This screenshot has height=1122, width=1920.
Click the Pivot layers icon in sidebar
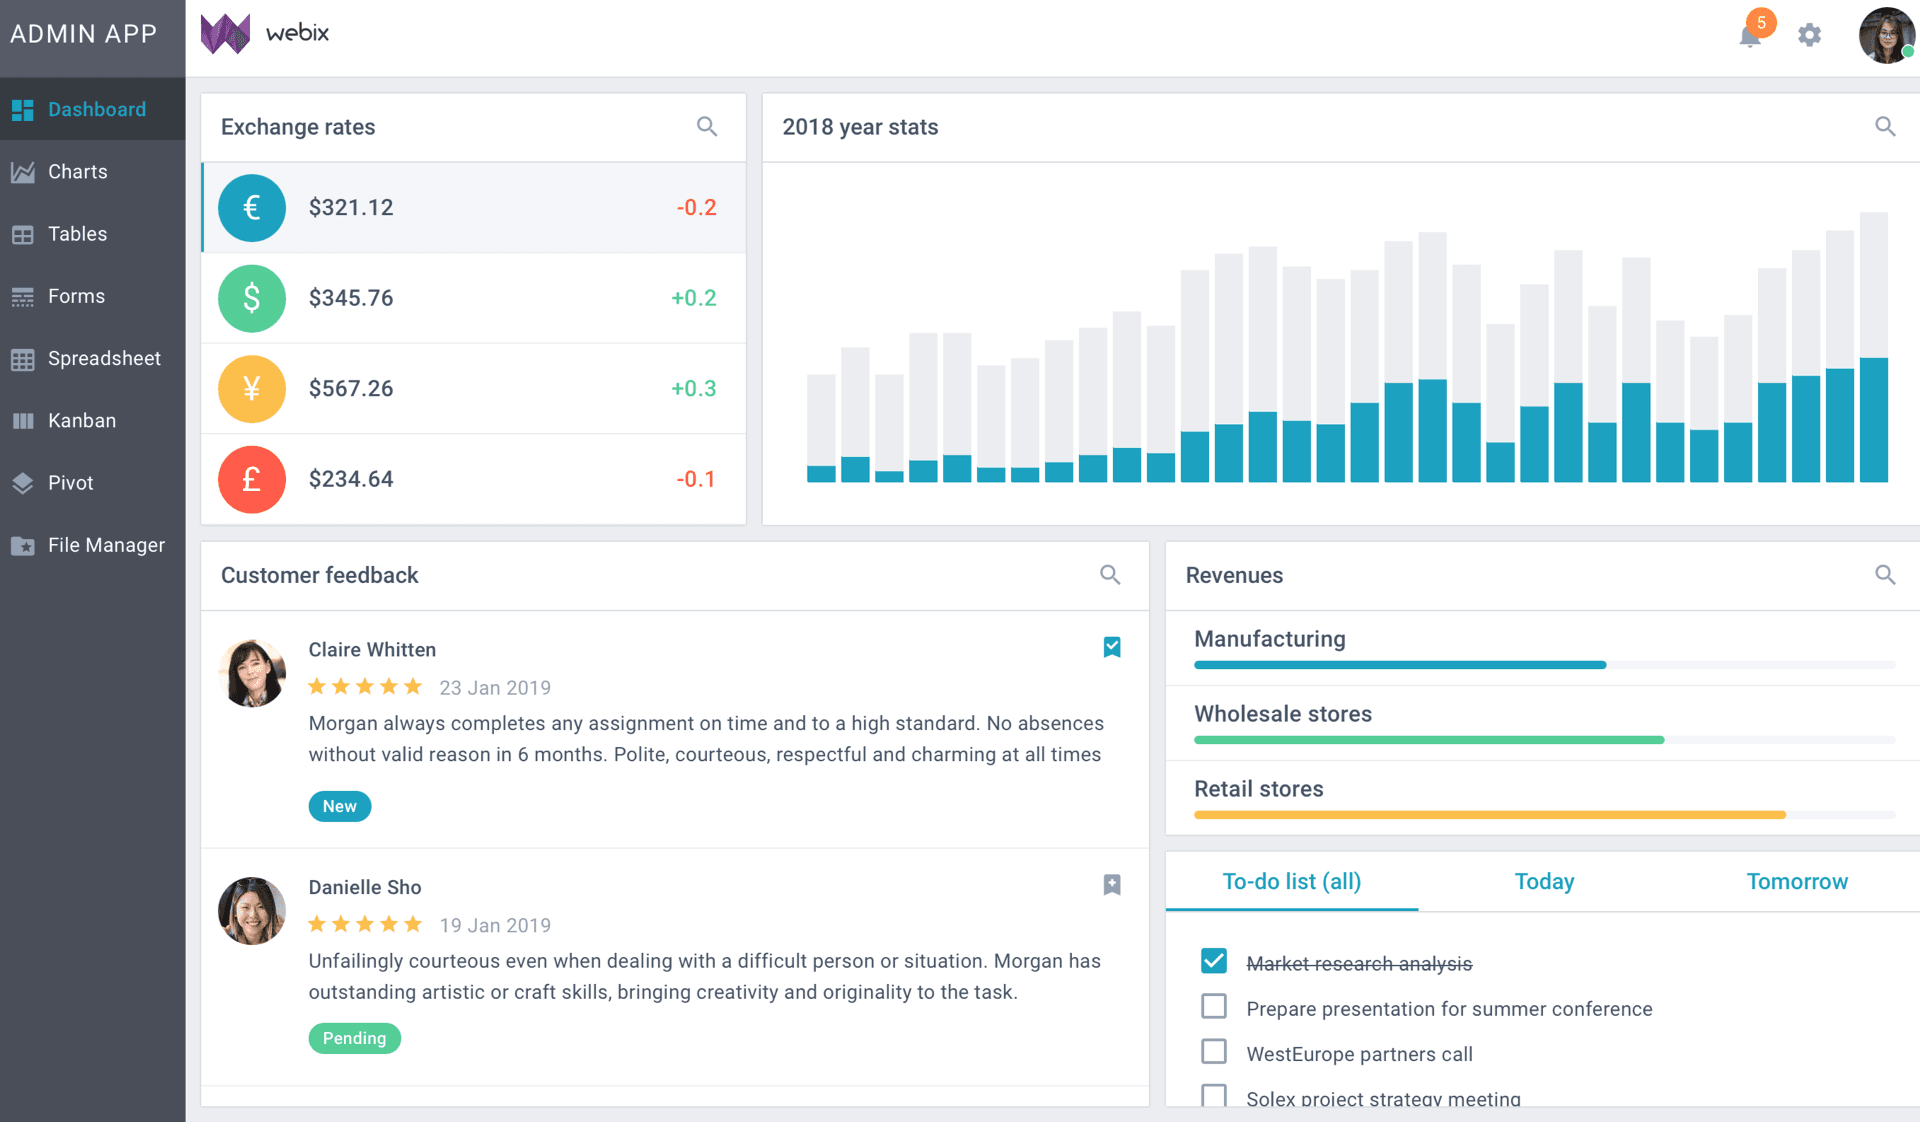(22, 483)
